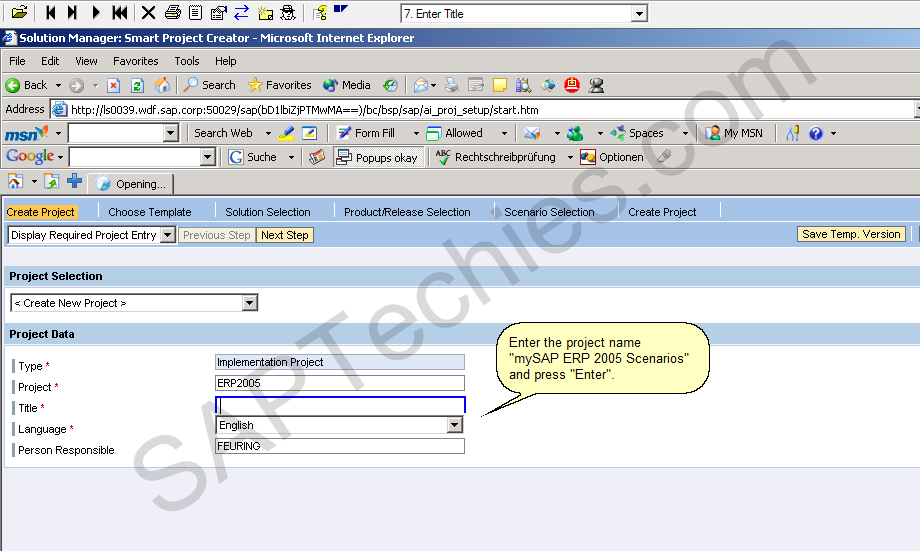Click the blue help question icon on msn toolbar
Image resolution: width=920 pixels, height=551 pixels.
click(816, 134)
